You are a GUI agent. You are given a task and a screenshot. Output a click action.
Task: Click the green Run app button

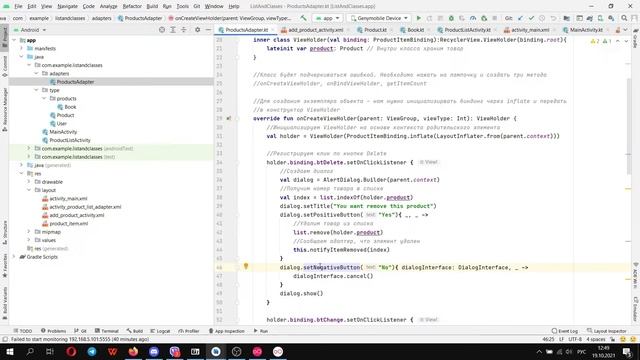pos(418,18)
